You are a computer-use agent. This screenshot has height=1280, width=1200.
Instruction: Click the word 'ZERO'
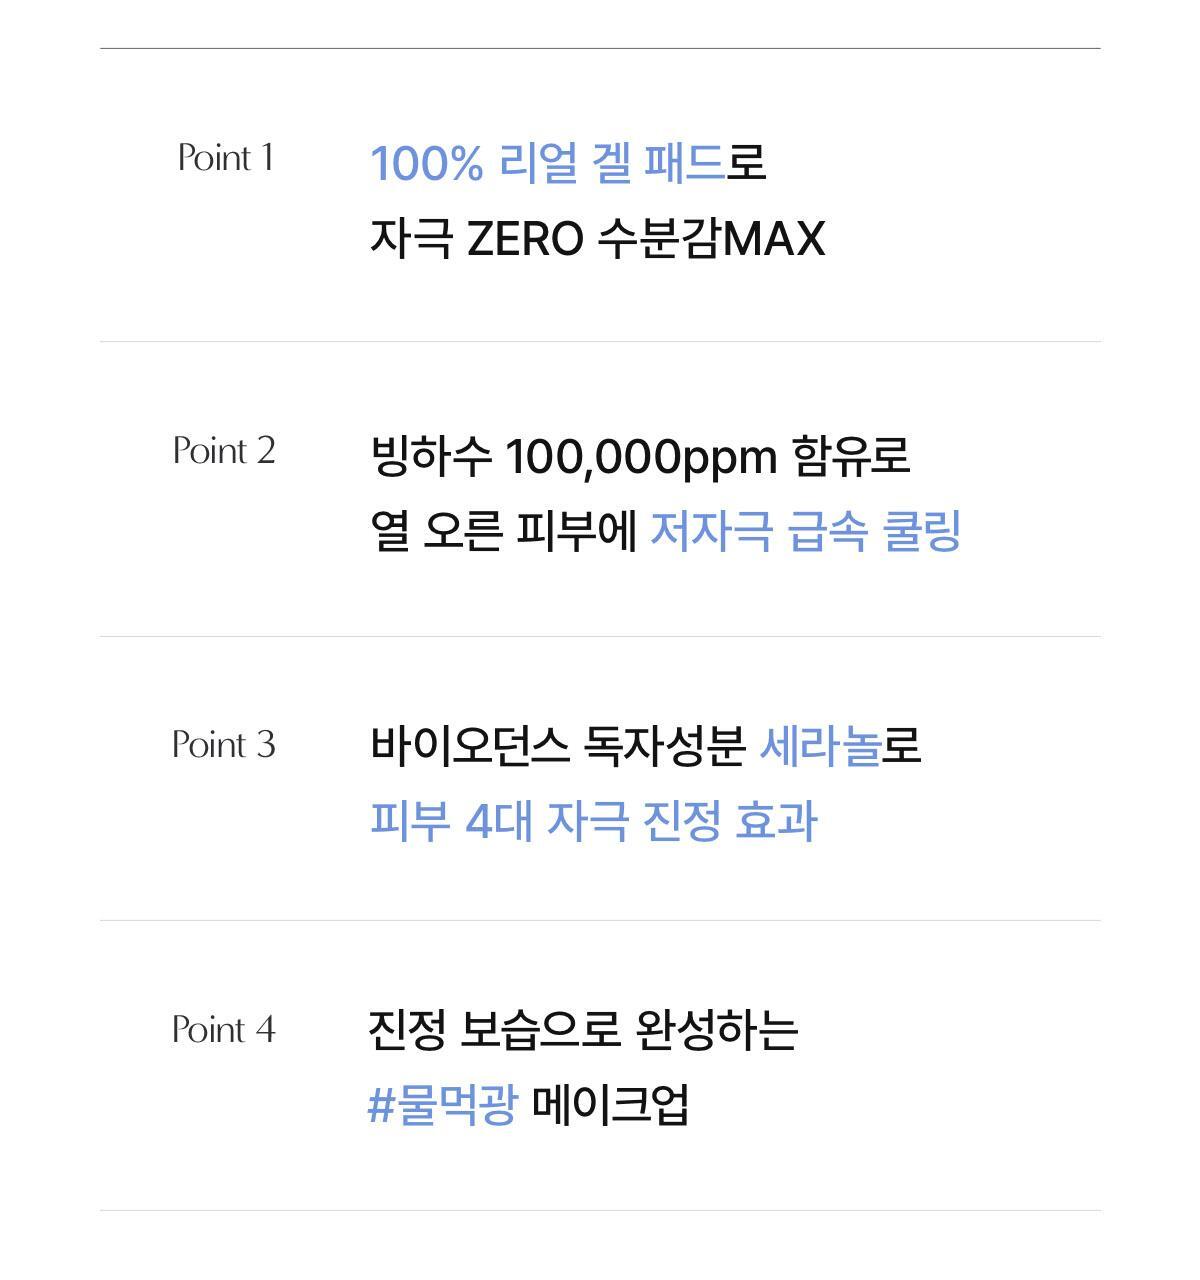click(x=525, y=239)
